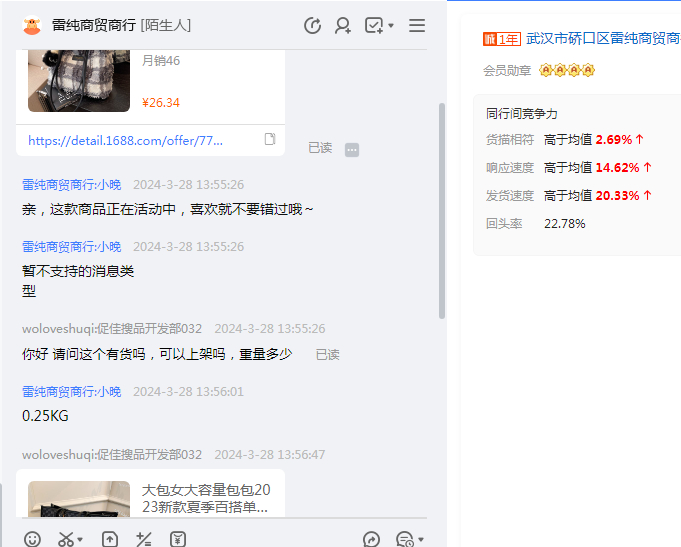Expand the screenshot tool dropdown arrow
The width and height of the screenshot is (681, 547).
[x=80, y=540]
